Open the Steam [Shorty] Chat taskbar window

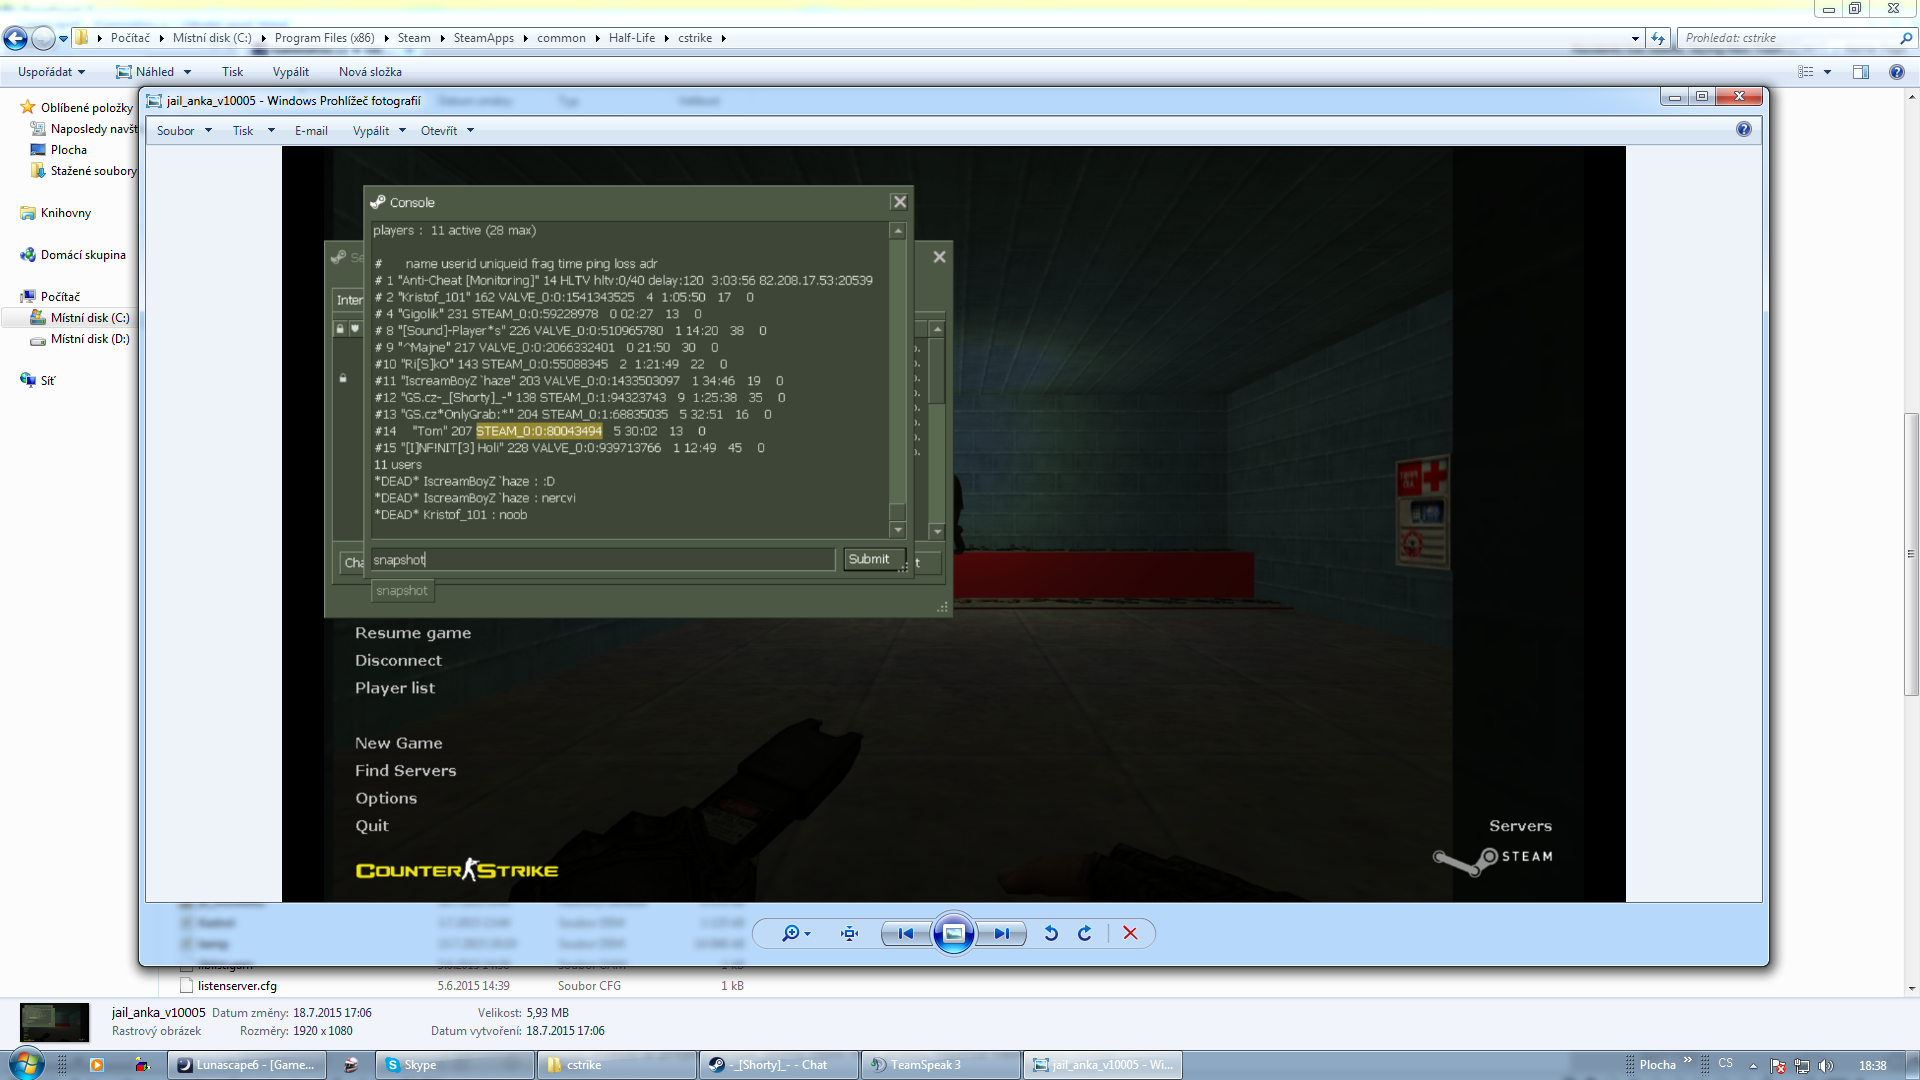click(x=779, y=1065)
